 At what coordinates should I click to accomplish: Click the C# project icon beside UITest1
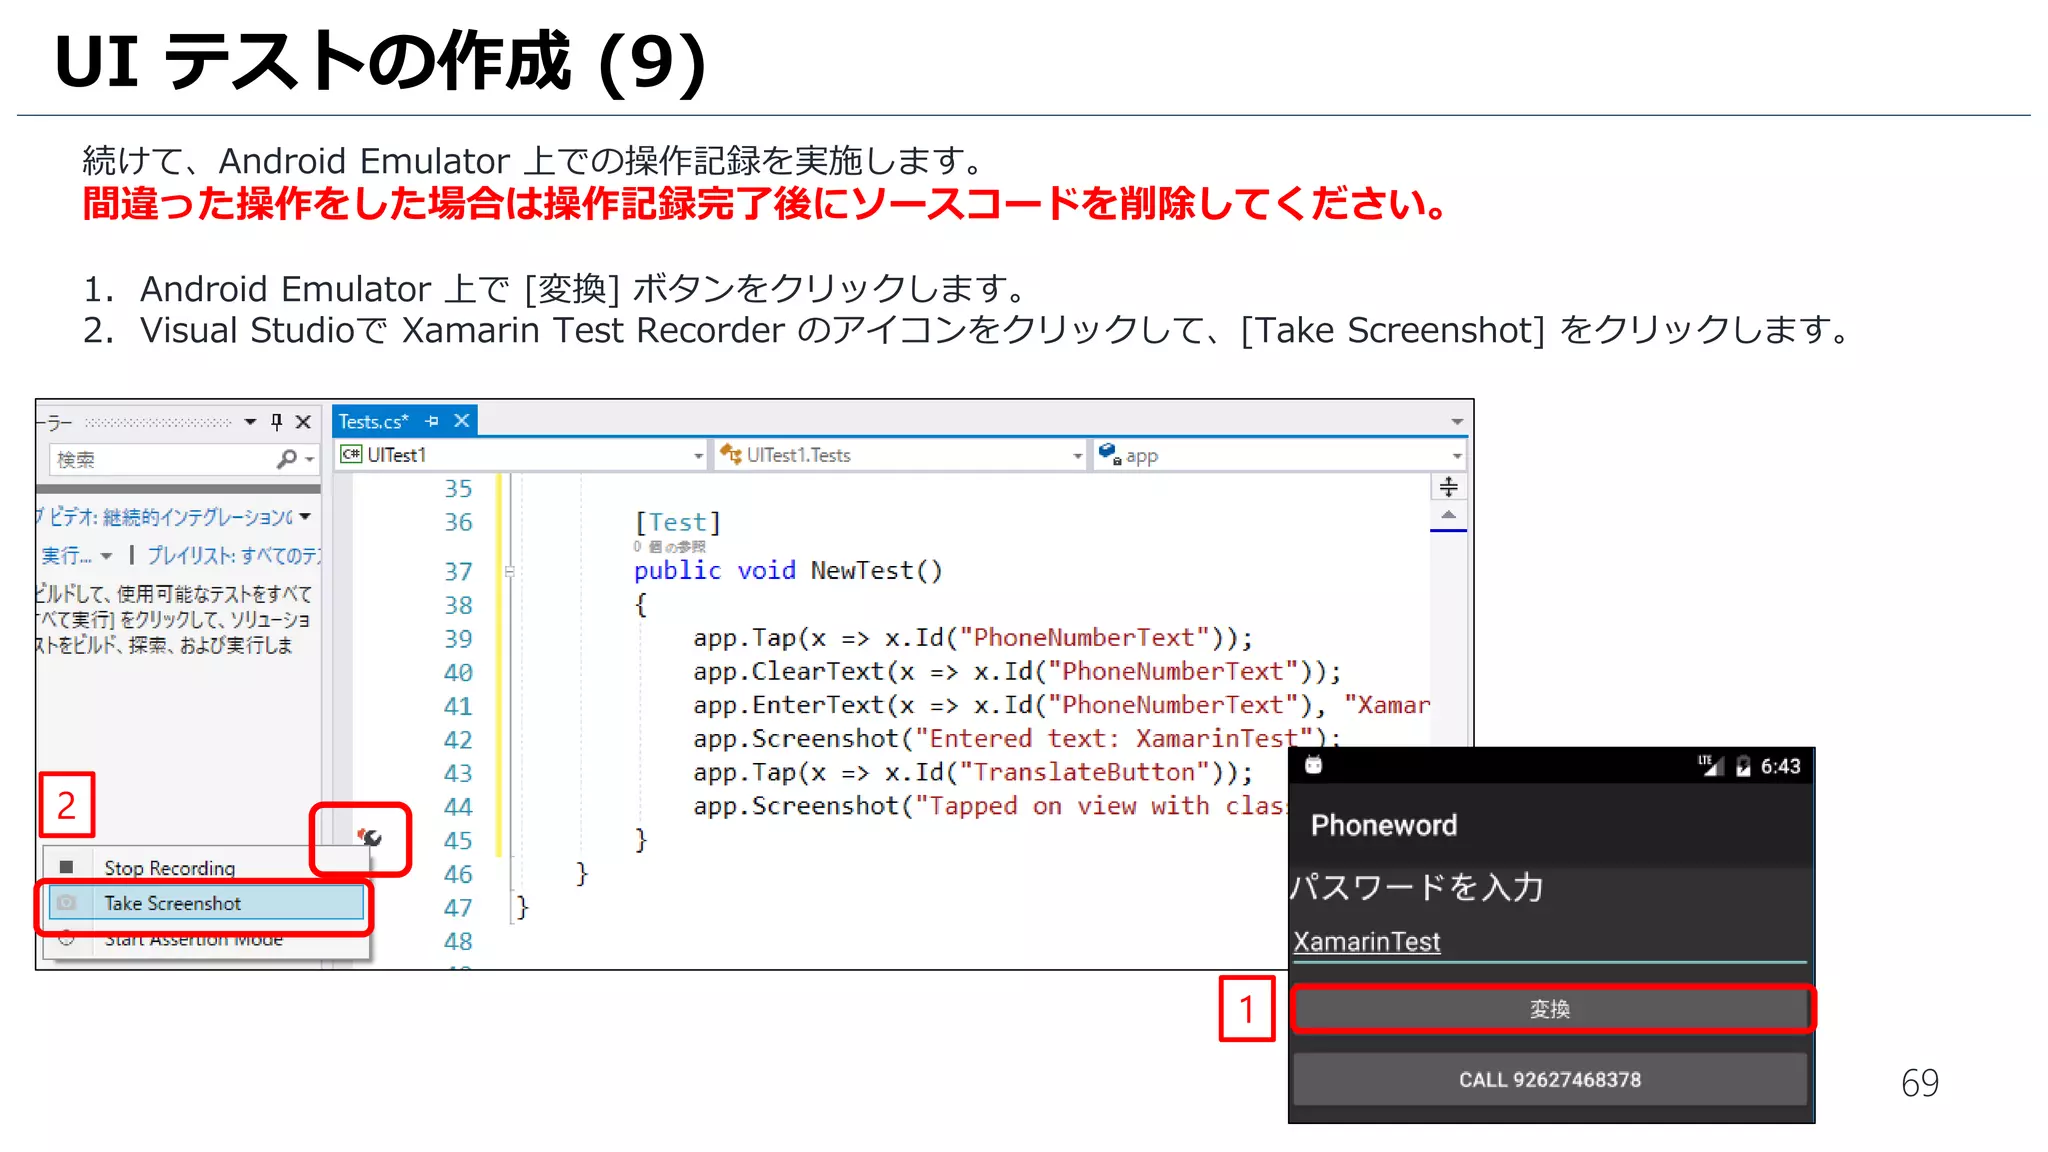click(x=351, y=455)
